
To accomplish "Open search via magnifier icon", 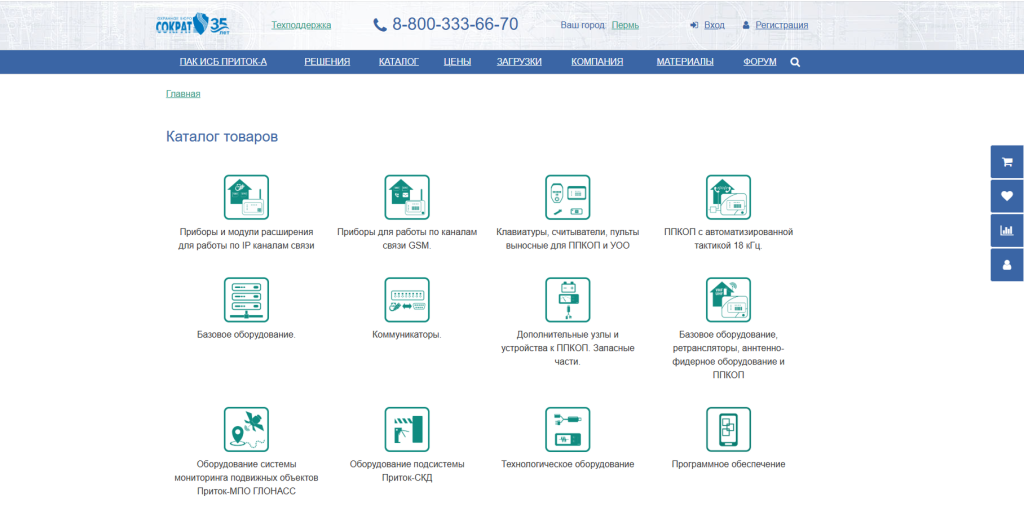I will point(795,62).
